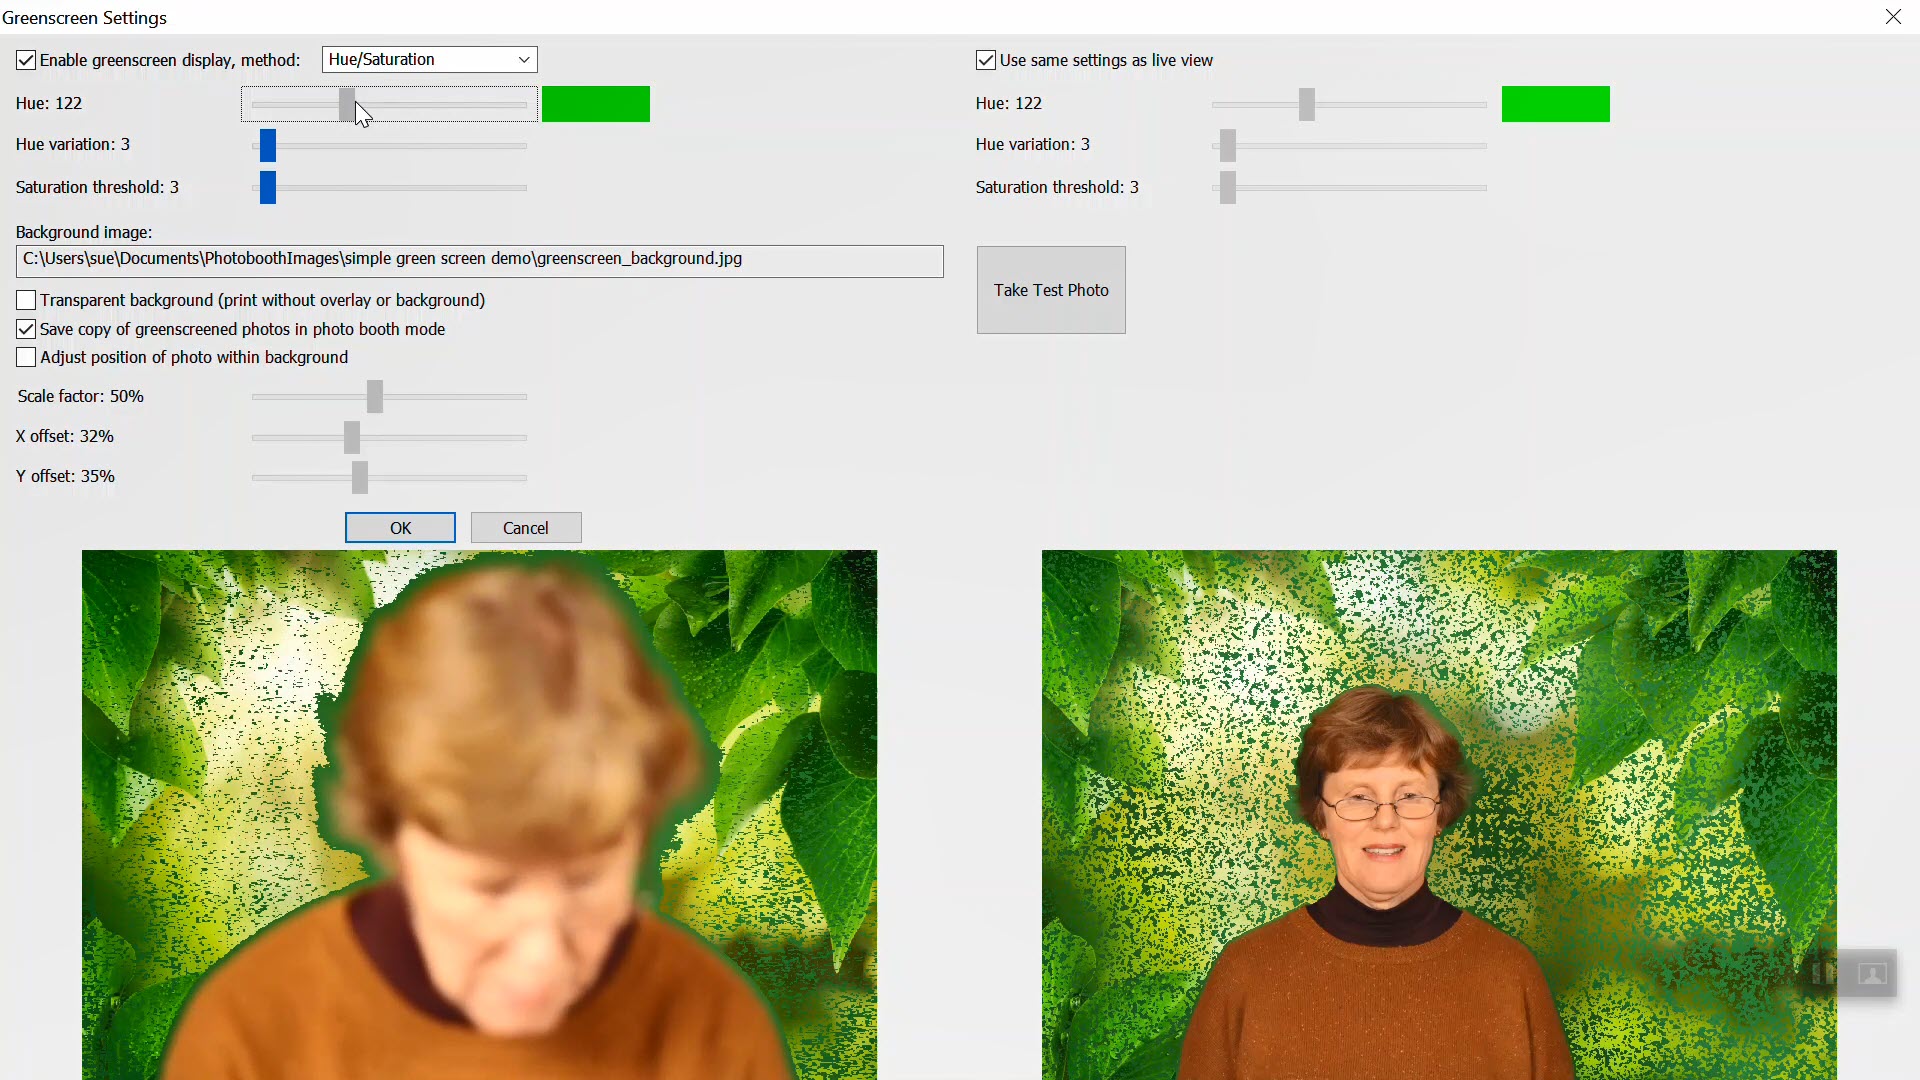Open the Hue/Saturation method dropdown
This screenshot has width=1920, height=1080.
click(x=429, y=59)
